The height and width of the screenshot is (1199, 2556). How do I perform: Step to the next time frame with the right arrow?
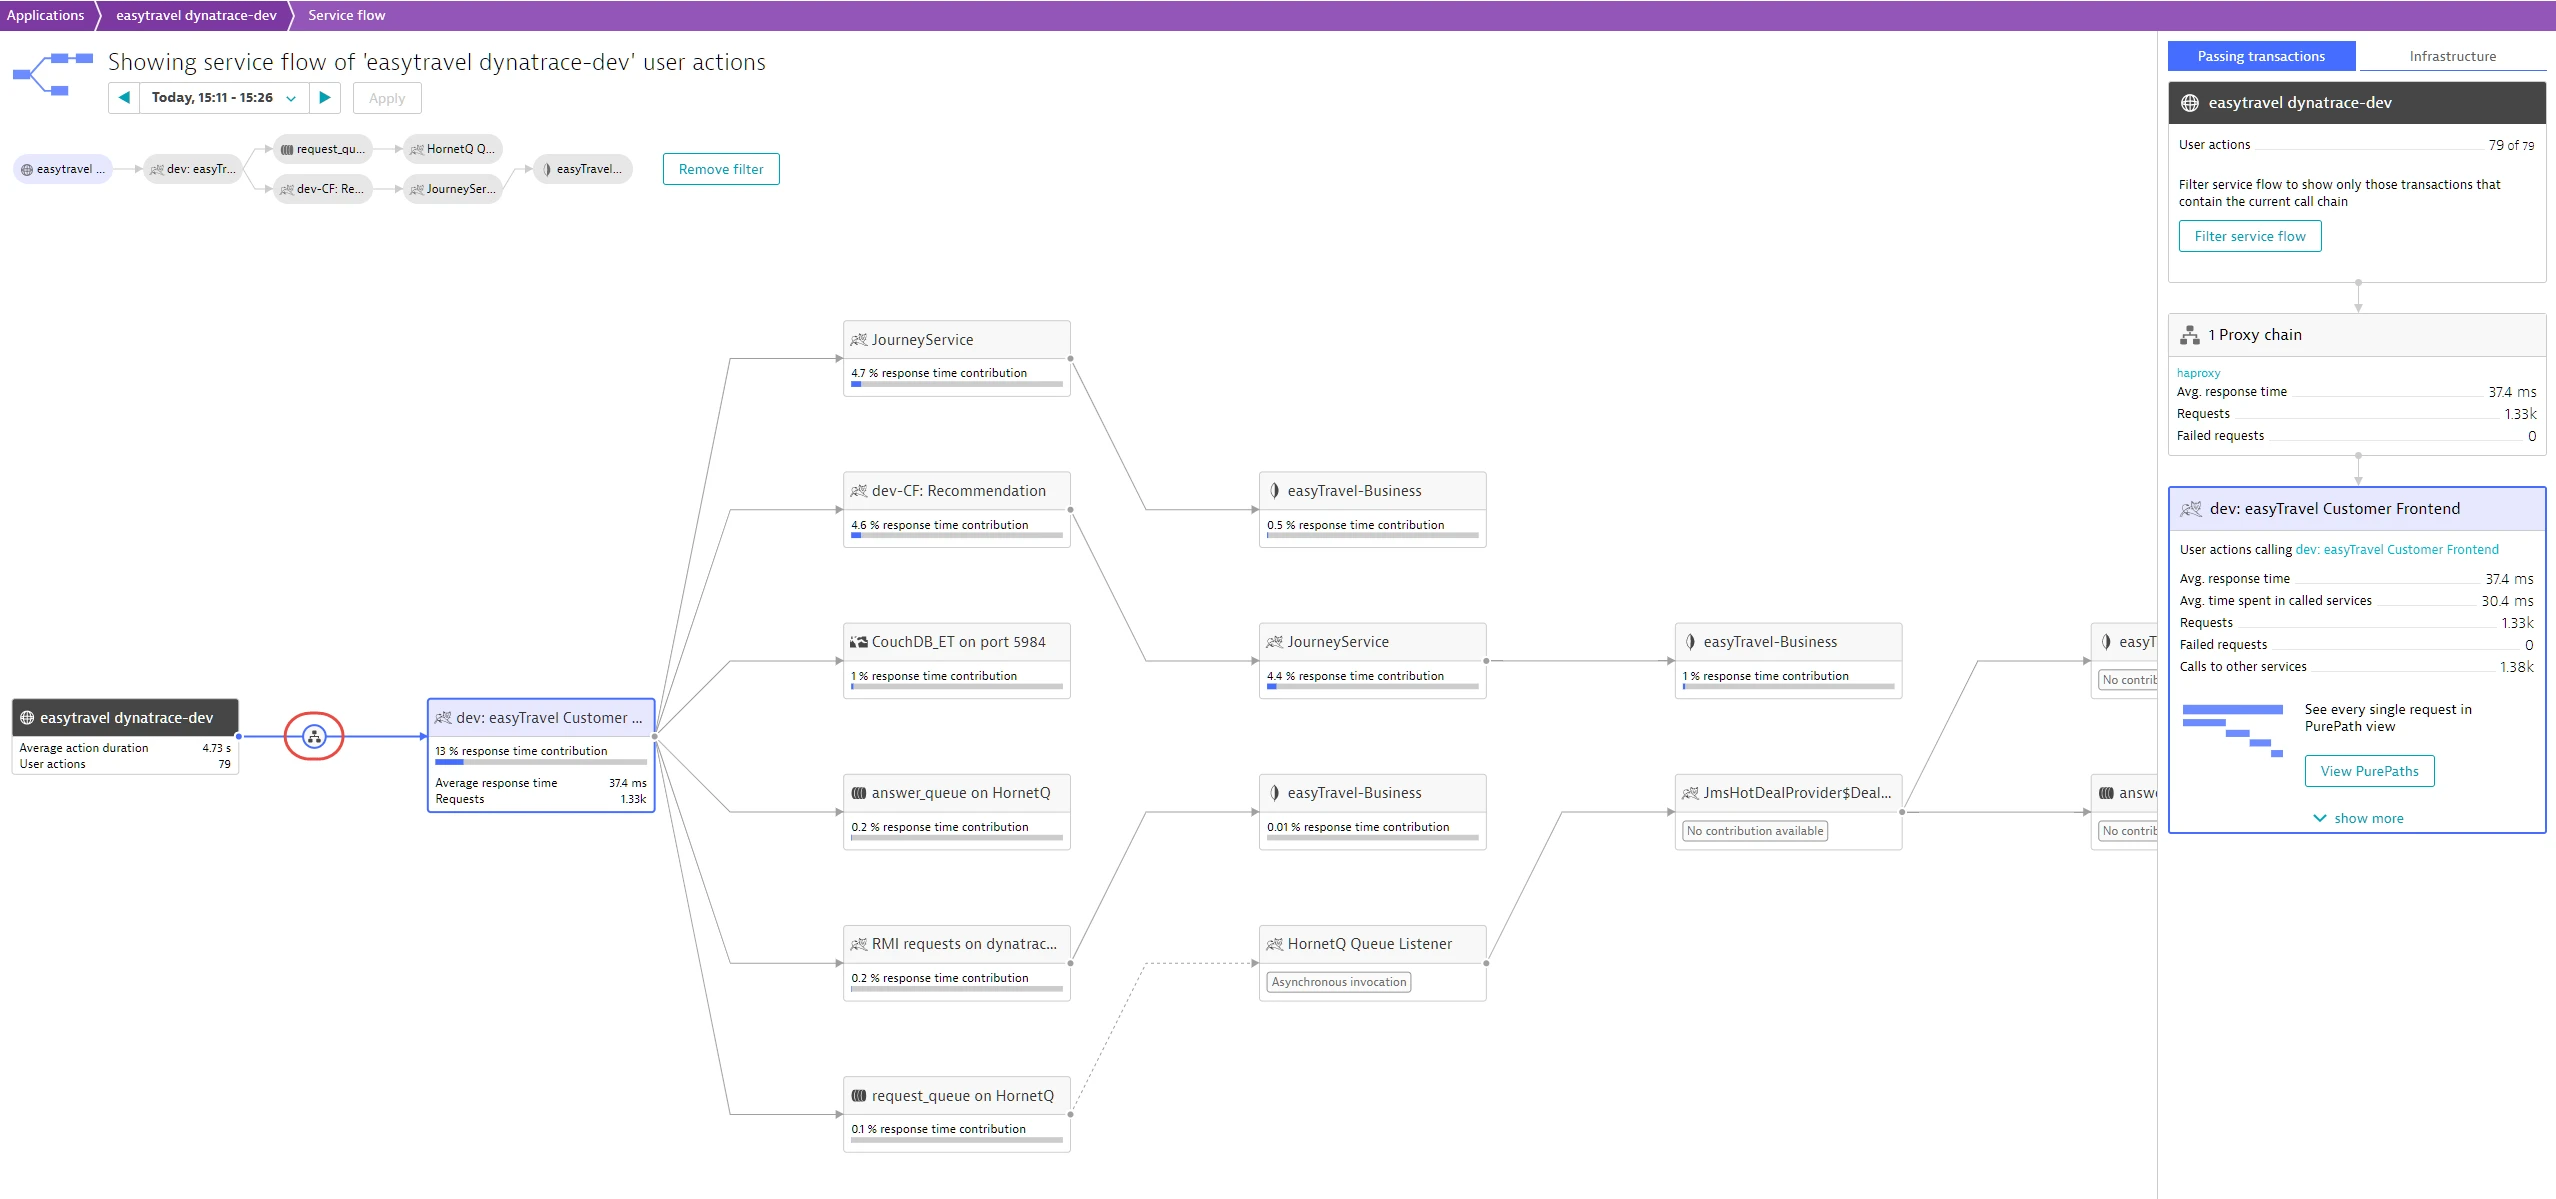pyautogui.click(x=324, y=97)
